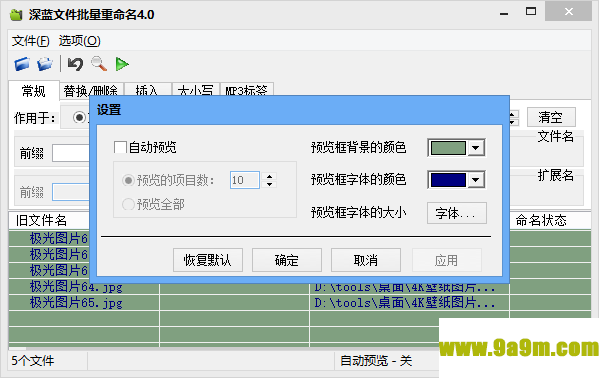Select the 作用于 radio button
Image resolution: width=599 pixels, height=378 pixels.
79,117
